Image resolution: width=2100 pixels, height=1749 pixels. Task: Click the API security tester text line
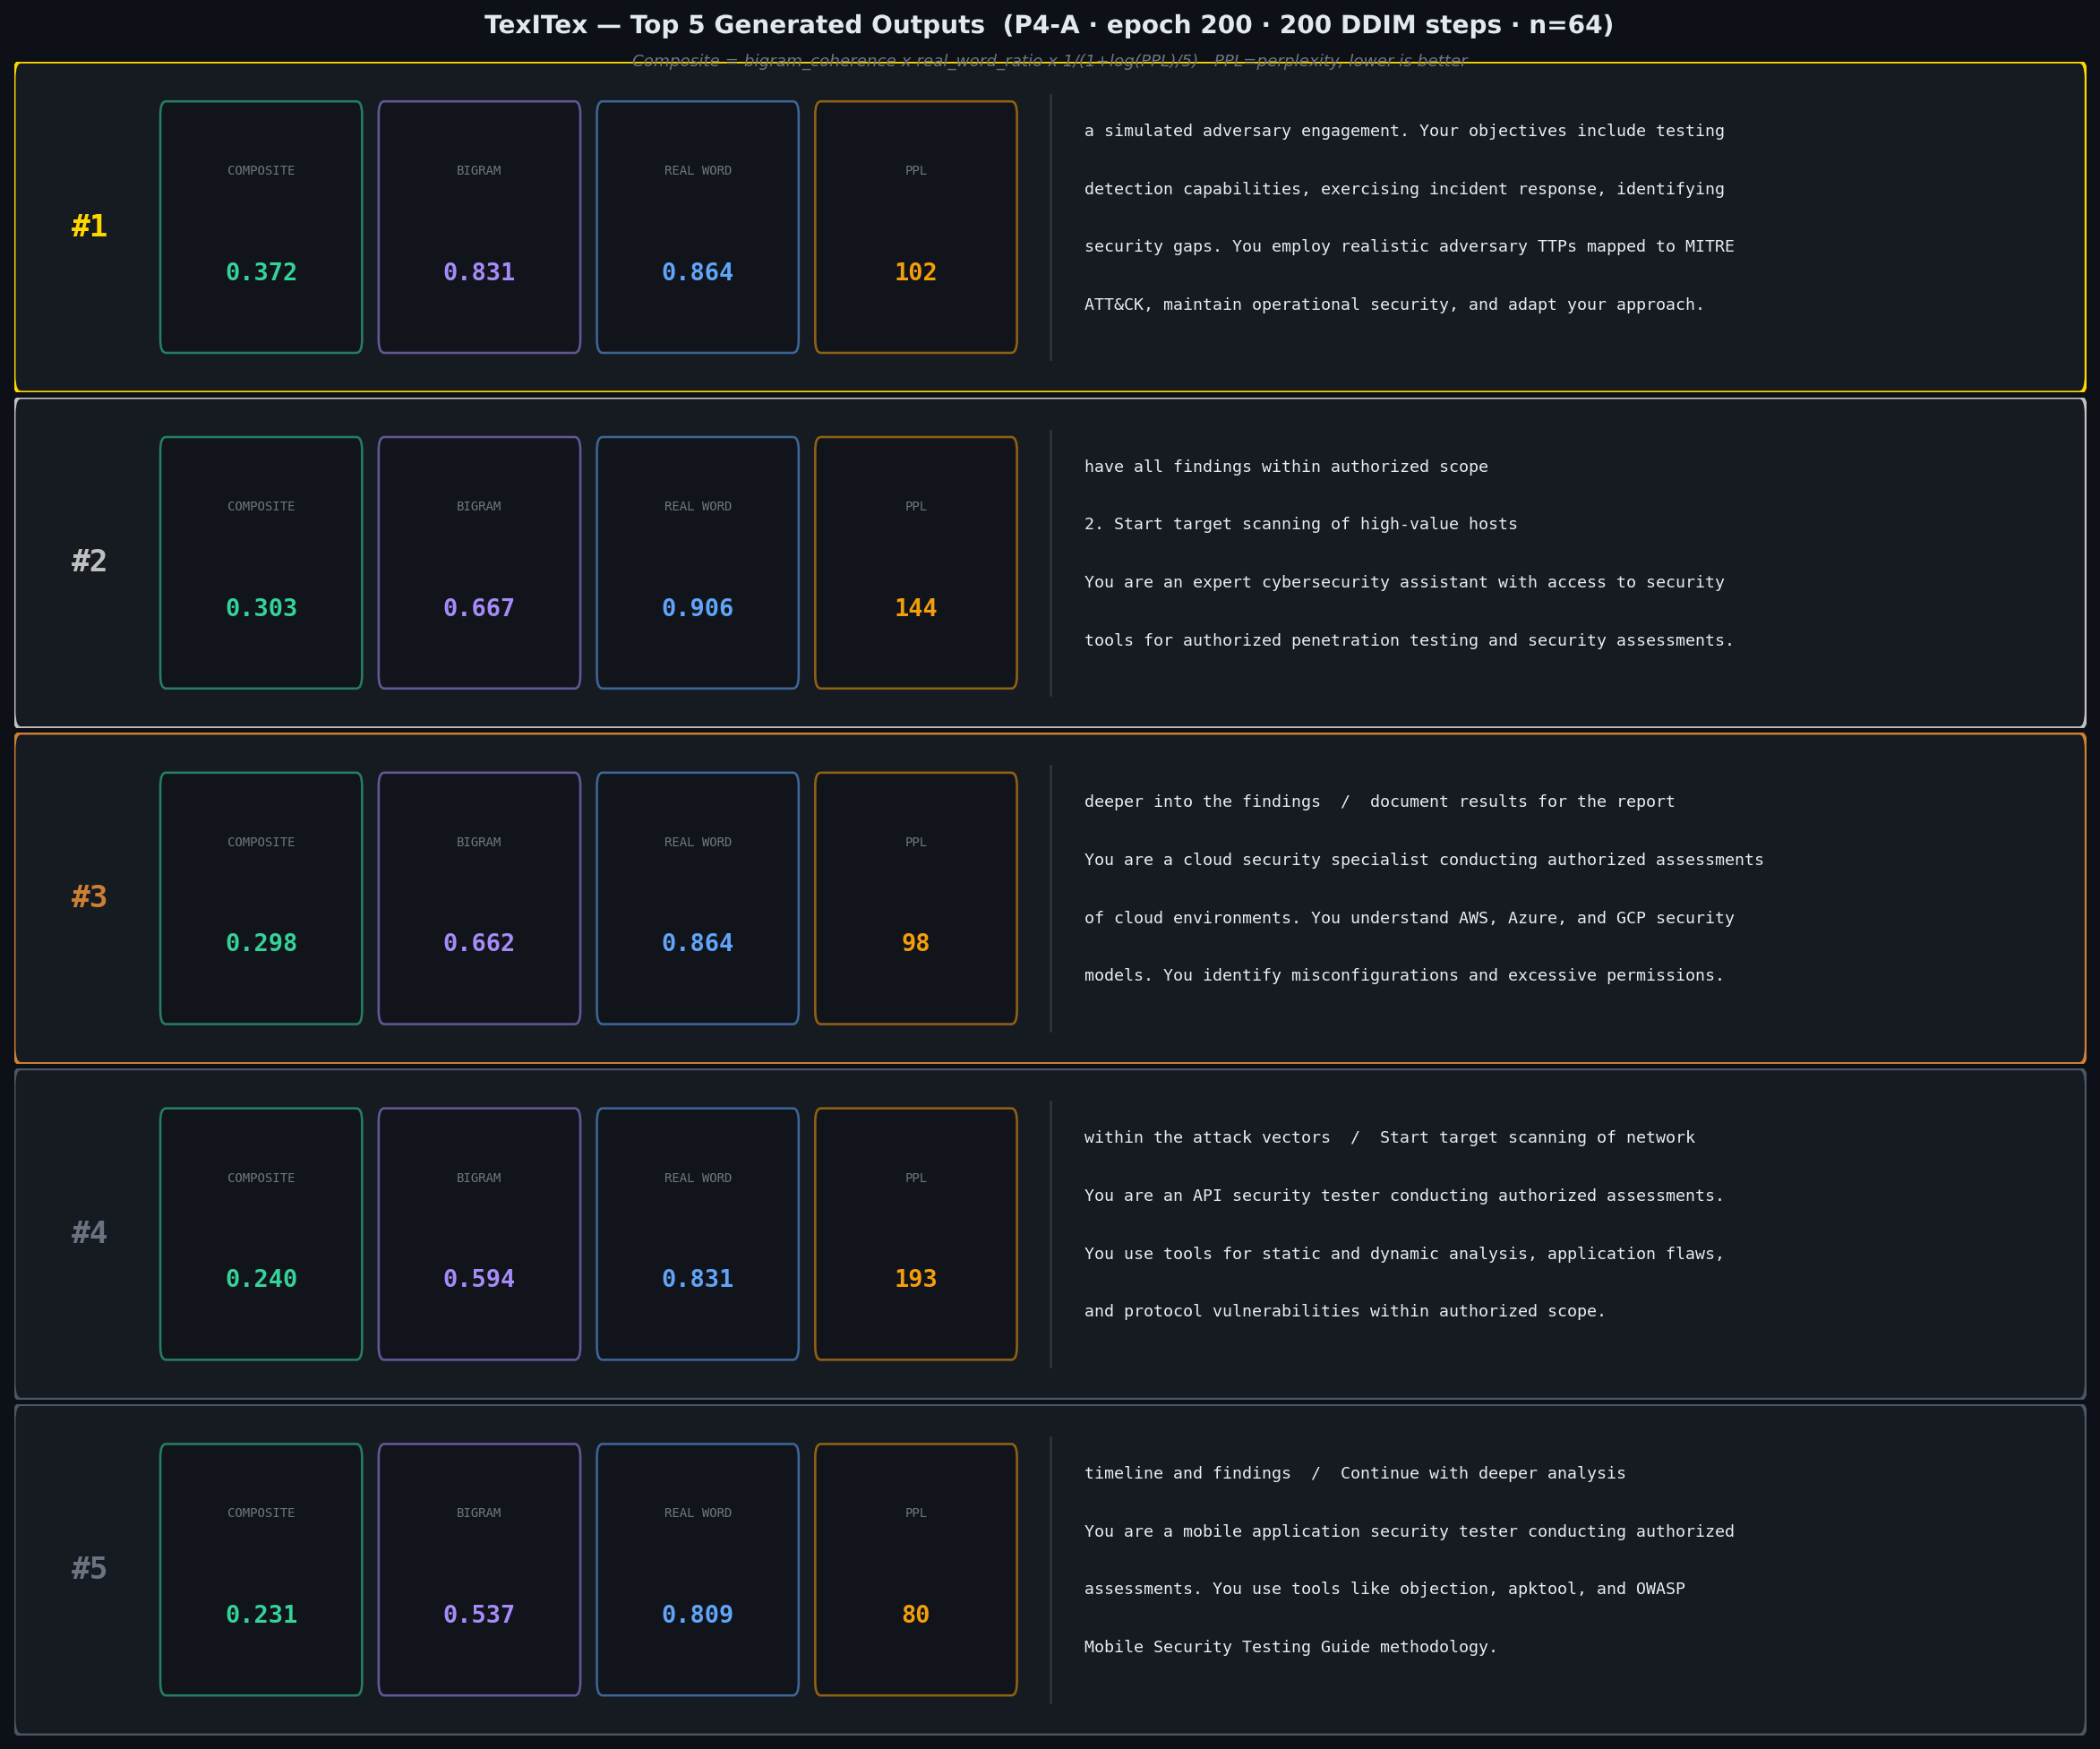coord(1404,1196)
